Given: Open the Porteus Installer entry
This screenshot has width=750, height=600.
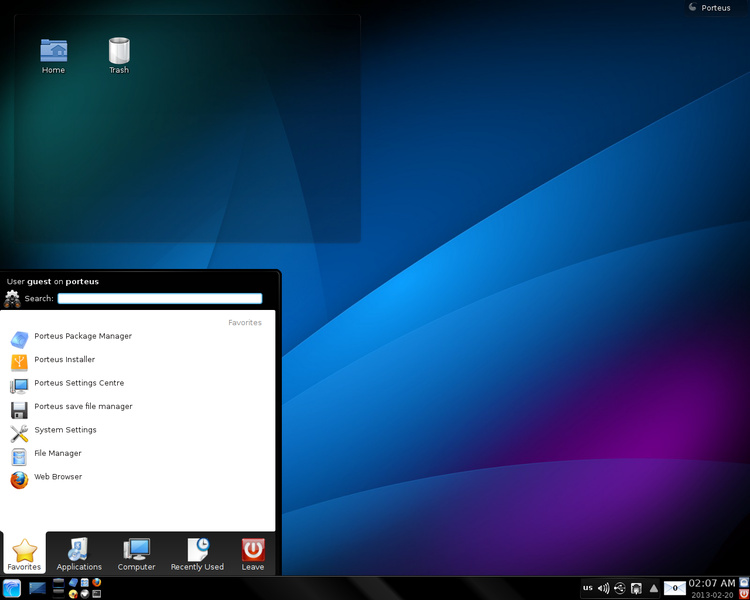Looking at the screenshot, I should click(x=137, y=362).
